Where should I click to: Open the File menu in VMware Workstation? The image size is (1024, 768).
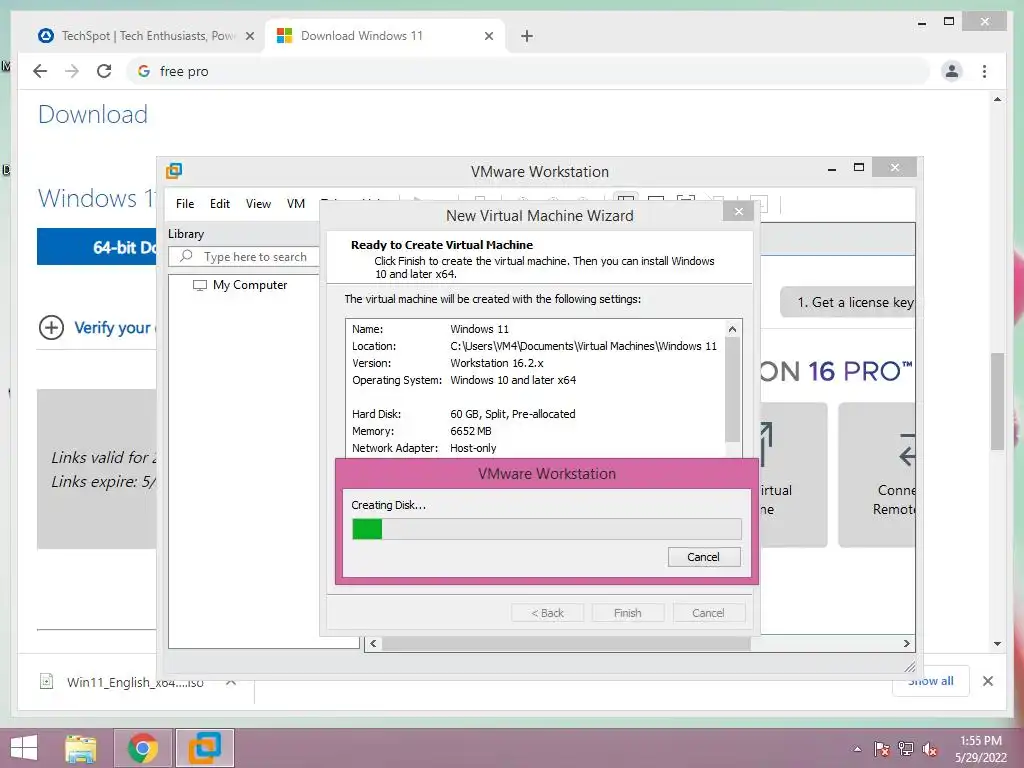click(185, 204)
